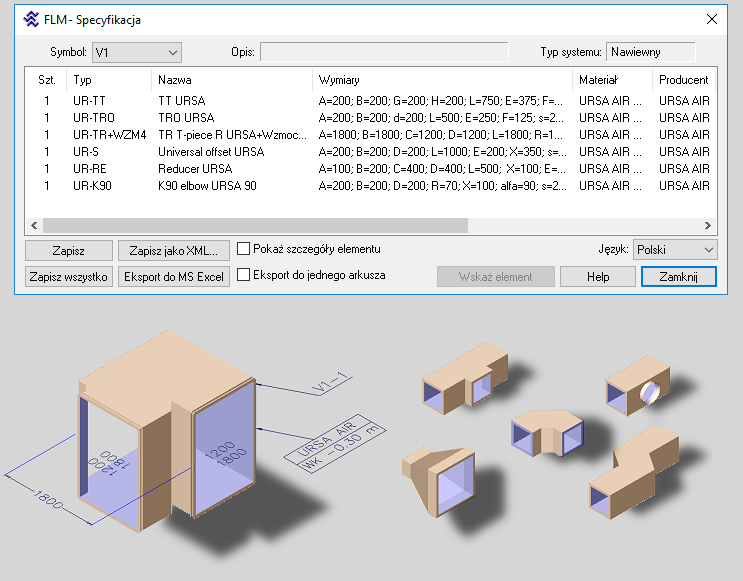The width and height of the screenshot is (743, 581).
Task: Select the UR-TR+WZM4 list row
Action: pos(109,134)
